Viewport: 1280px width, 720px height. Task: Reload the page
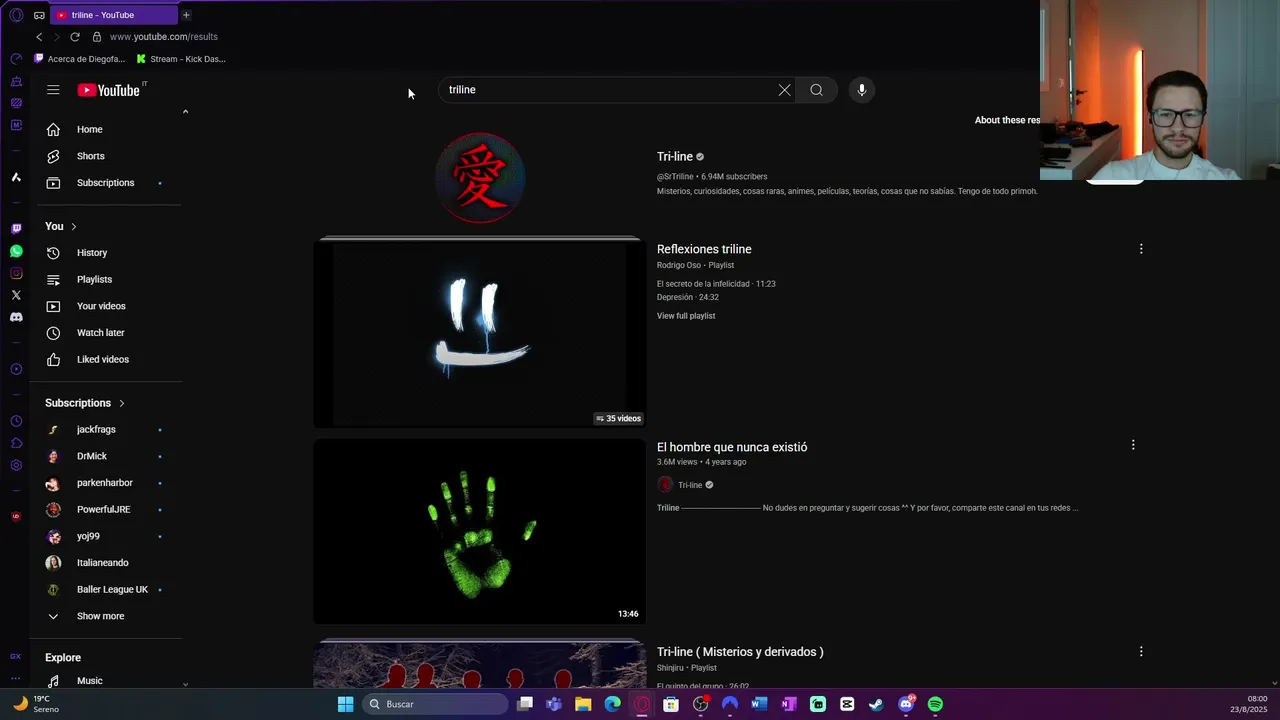pyautogui.click(x=75, y=37)
